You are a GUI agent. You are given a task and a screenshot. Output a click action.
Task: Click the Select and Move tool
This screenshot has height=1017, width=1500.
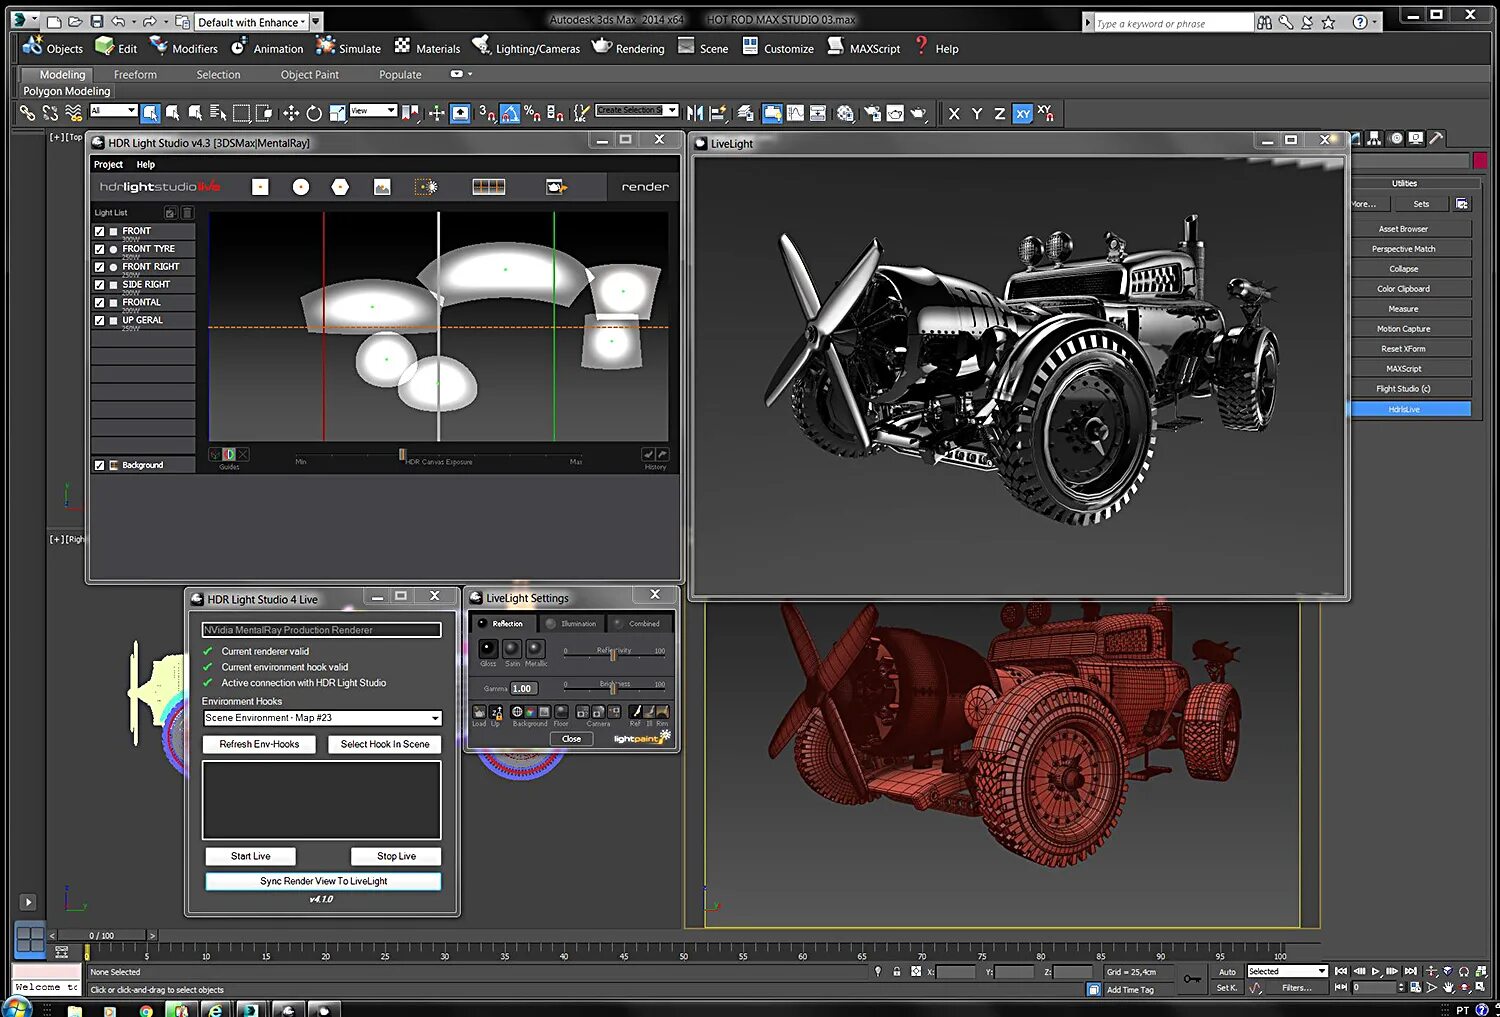[x=291, y=114]
